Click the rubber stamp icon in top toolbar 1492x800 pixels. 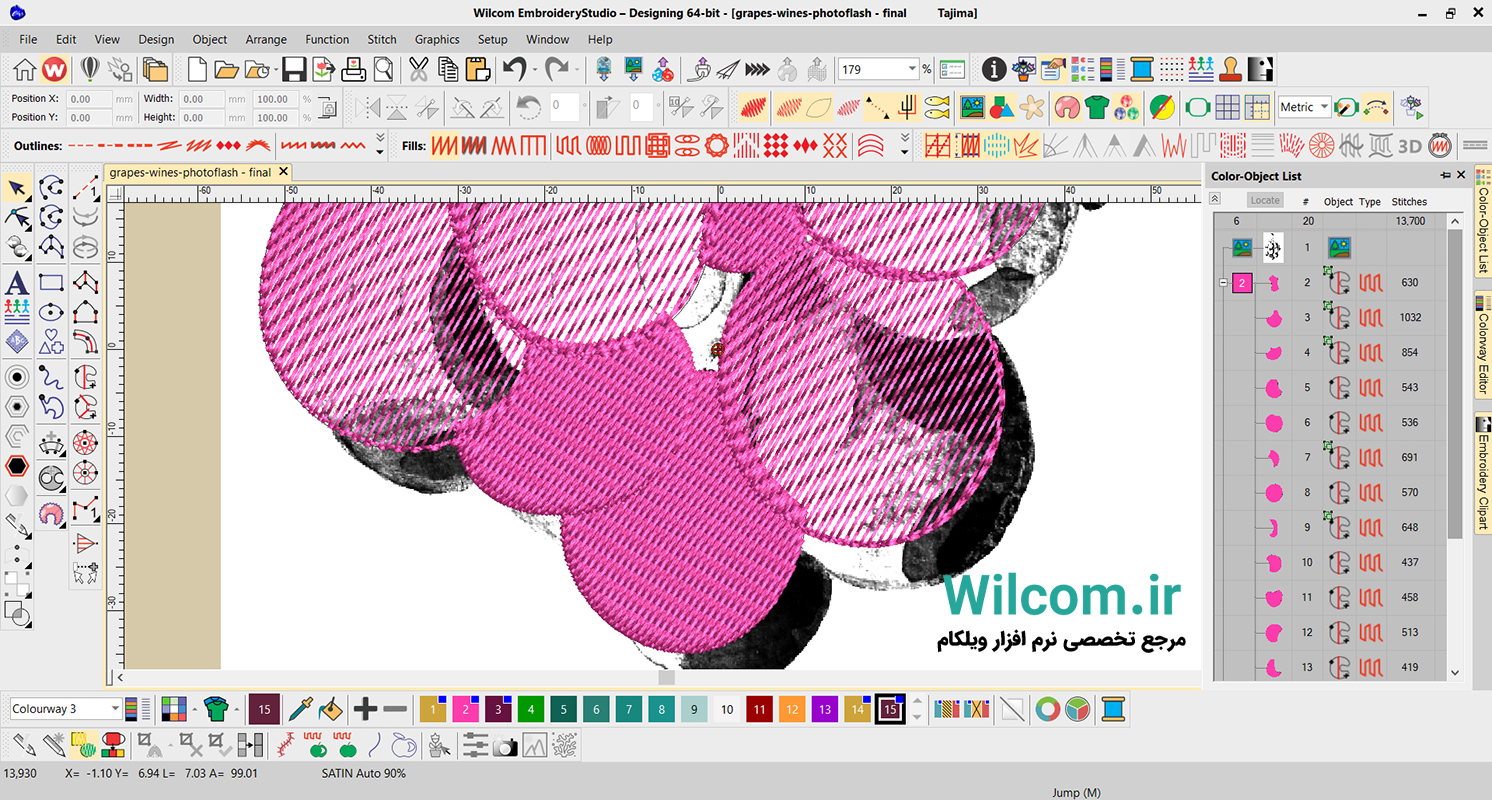1232,69
